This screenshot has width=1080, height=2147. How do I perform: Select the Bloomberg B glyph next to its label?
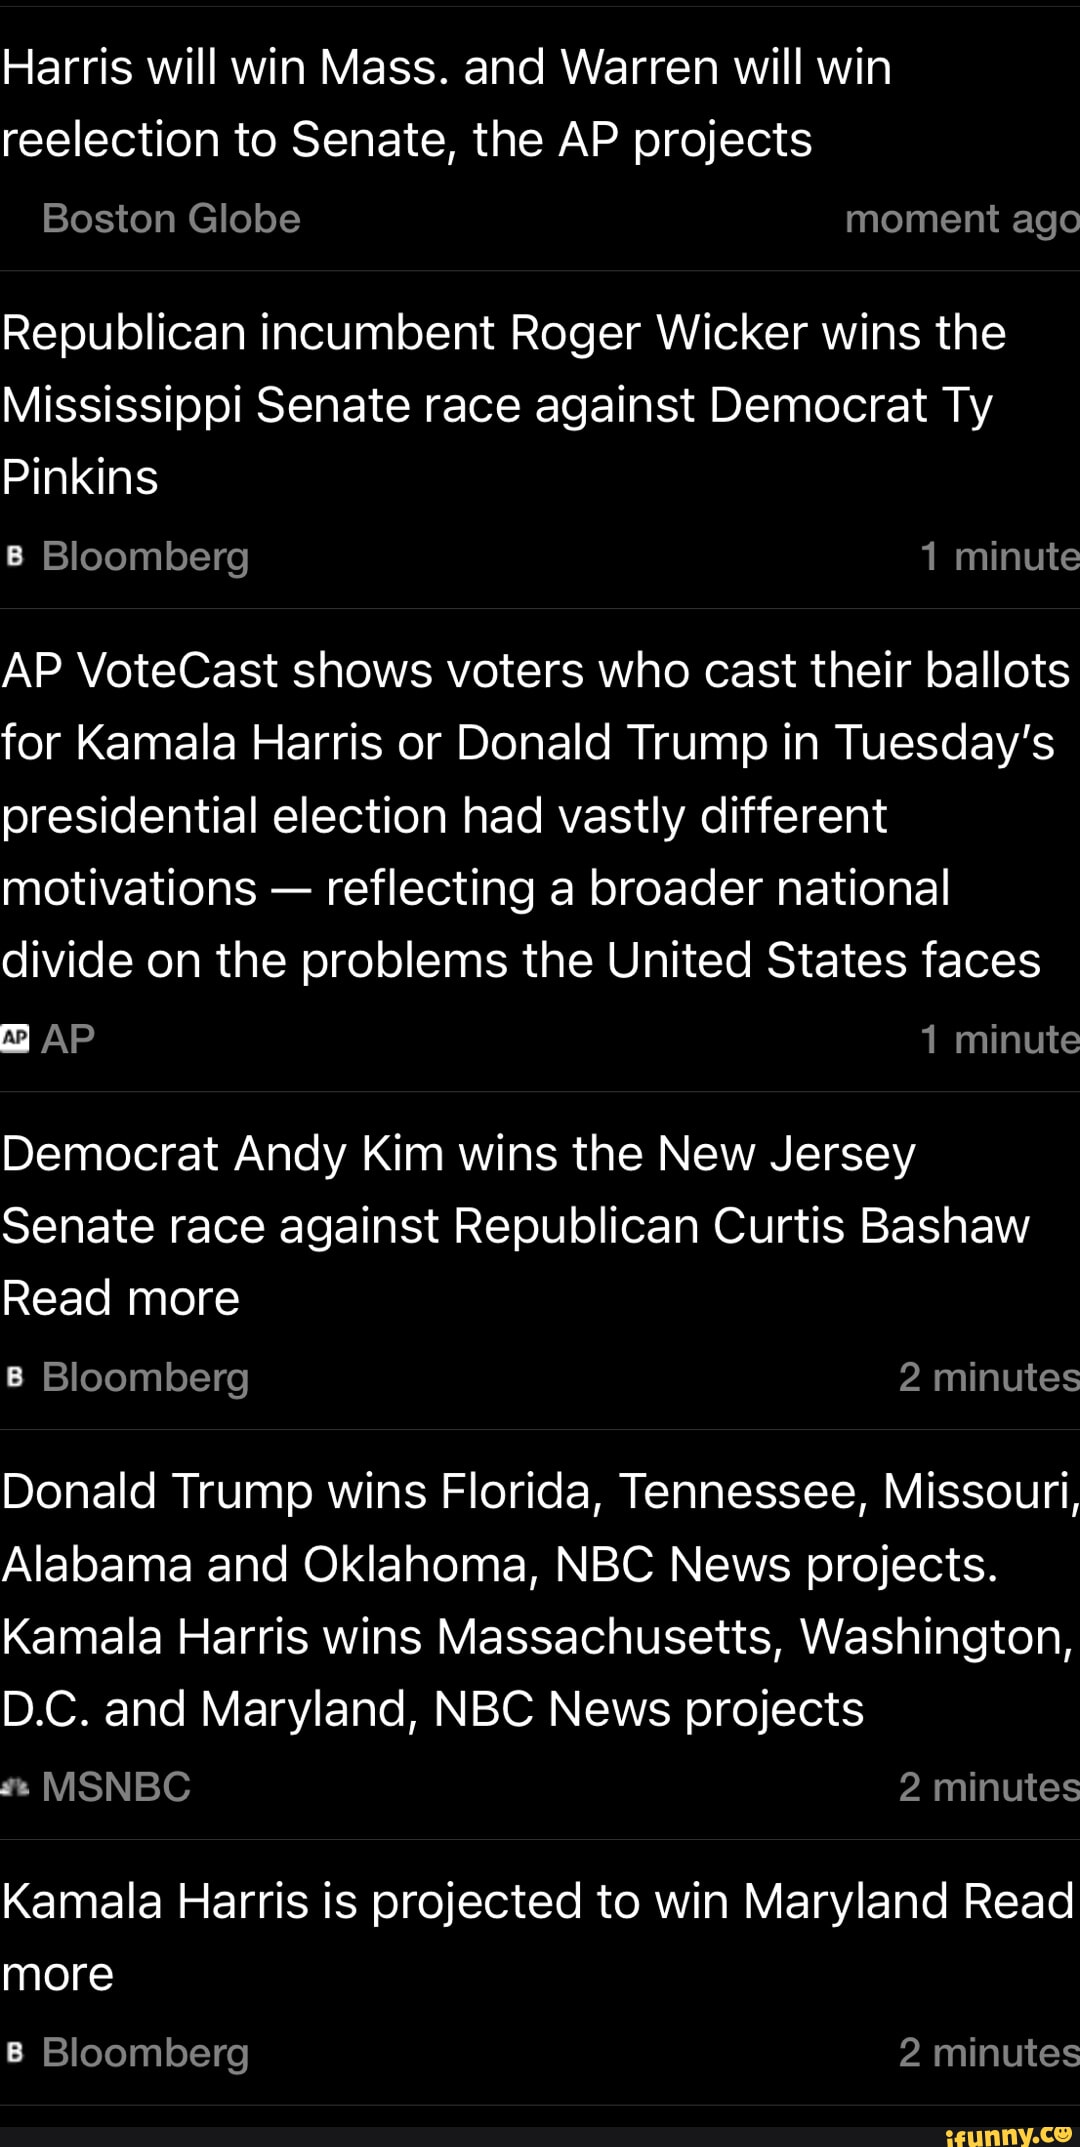tap(16, 557)
